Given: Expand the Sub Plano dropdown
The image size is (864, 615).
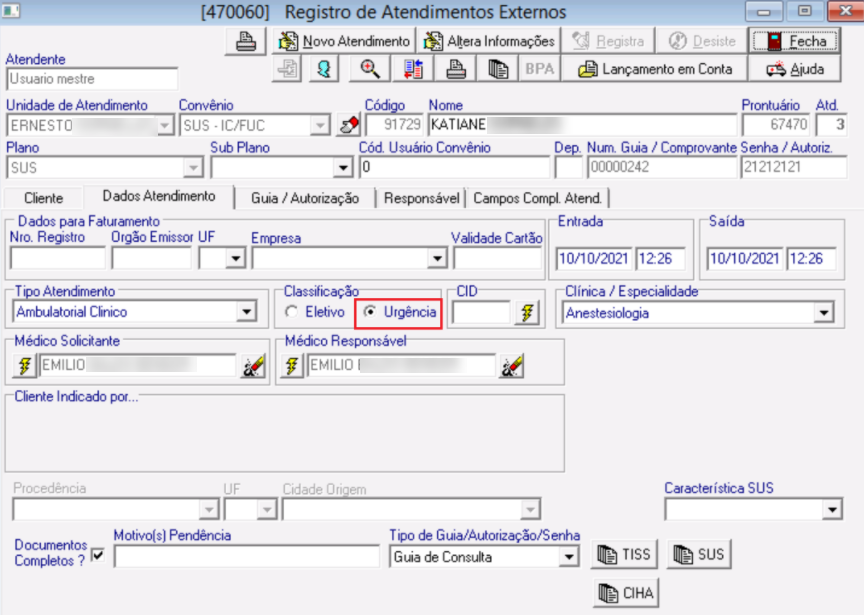Looking at the screenshot, I should coord(343,168).
